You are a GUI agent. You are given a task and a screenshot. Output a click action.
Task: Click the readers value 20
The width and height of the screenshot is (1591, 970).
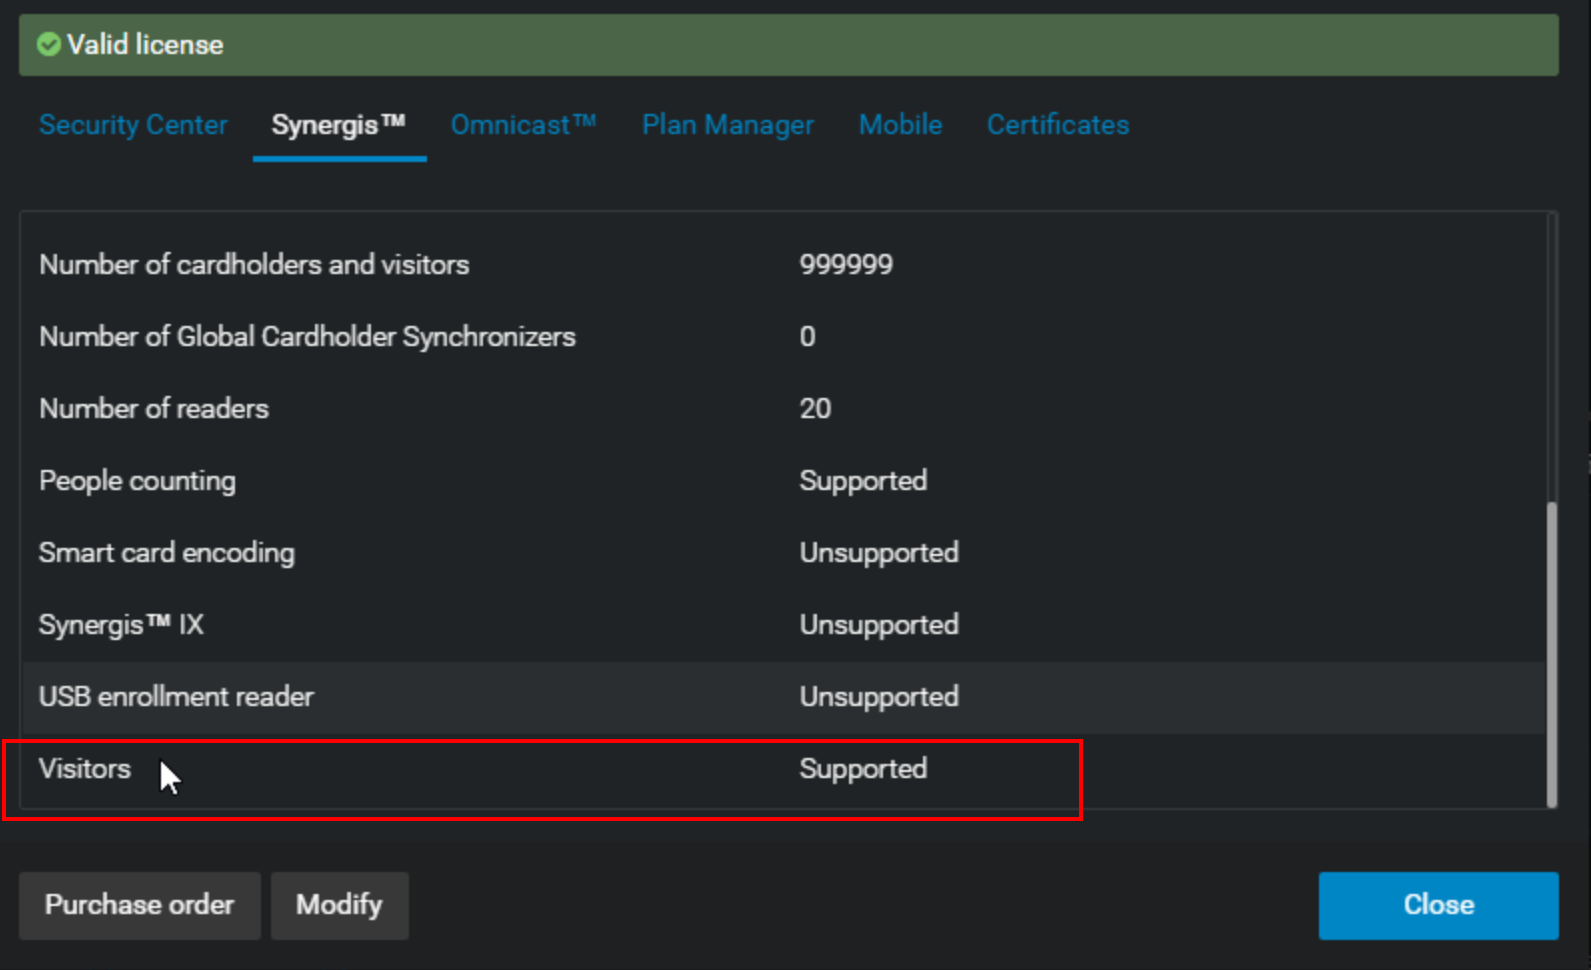click(815, 409)
